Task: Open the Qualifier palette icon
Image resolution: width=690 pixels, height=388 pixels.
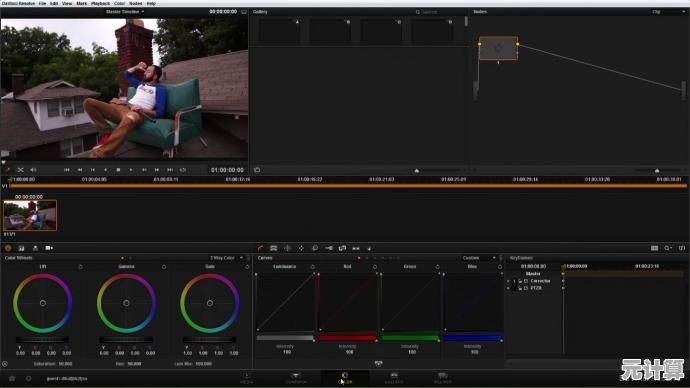Action: pos(273,248)
